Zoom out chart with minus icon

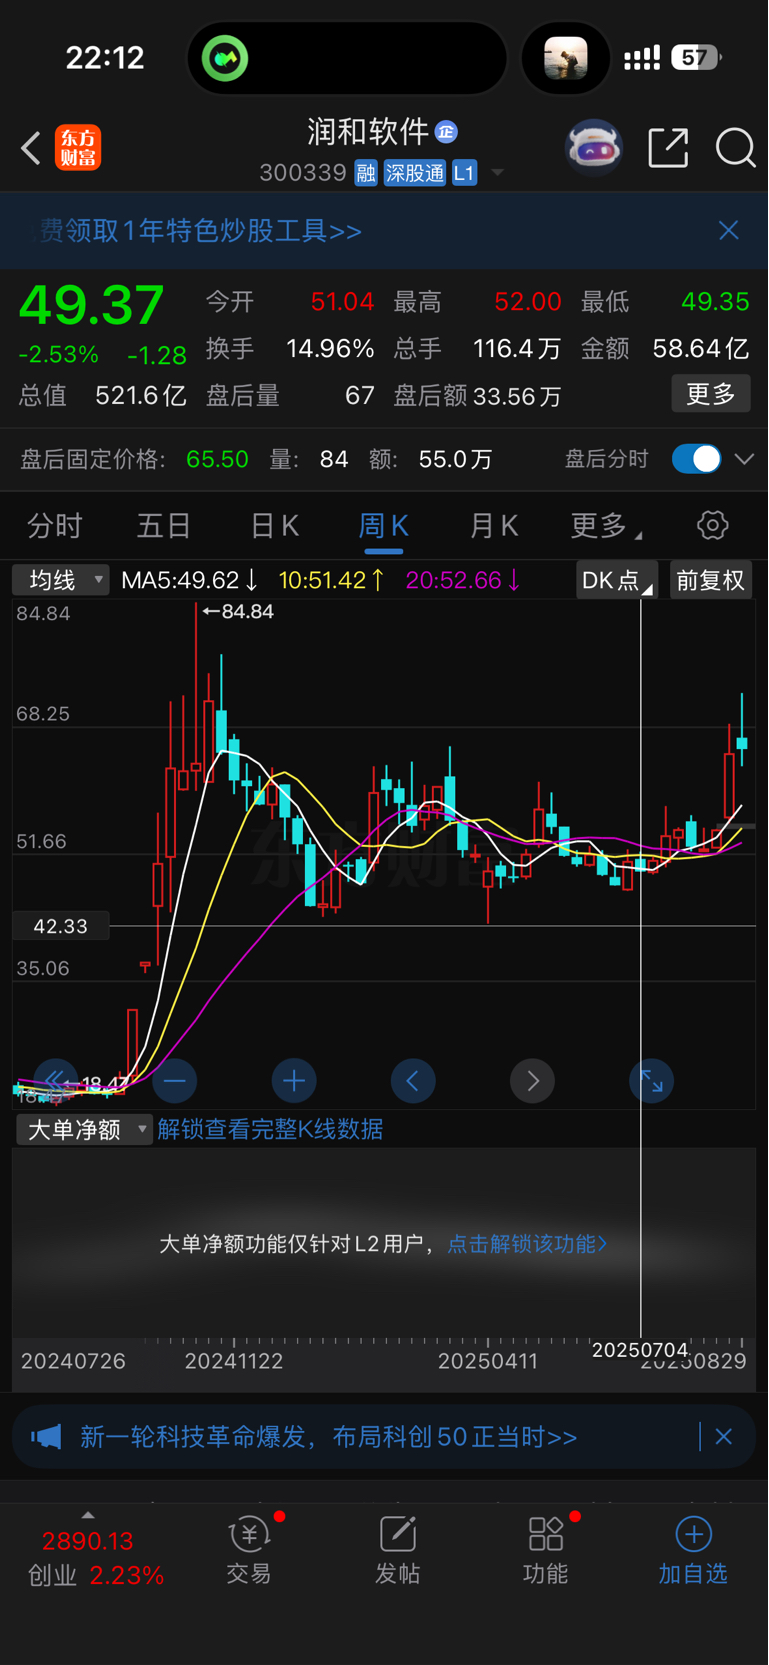click(x=174, y=1081)
